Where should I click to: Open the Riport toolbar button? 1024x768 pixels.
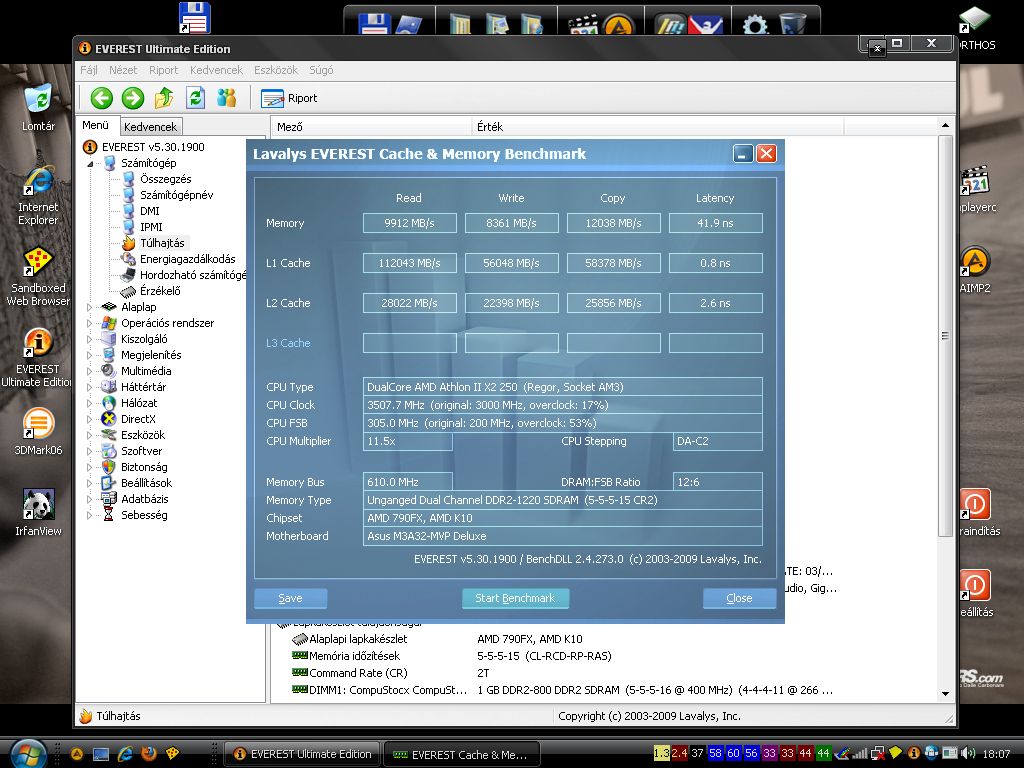coord(289,98)
